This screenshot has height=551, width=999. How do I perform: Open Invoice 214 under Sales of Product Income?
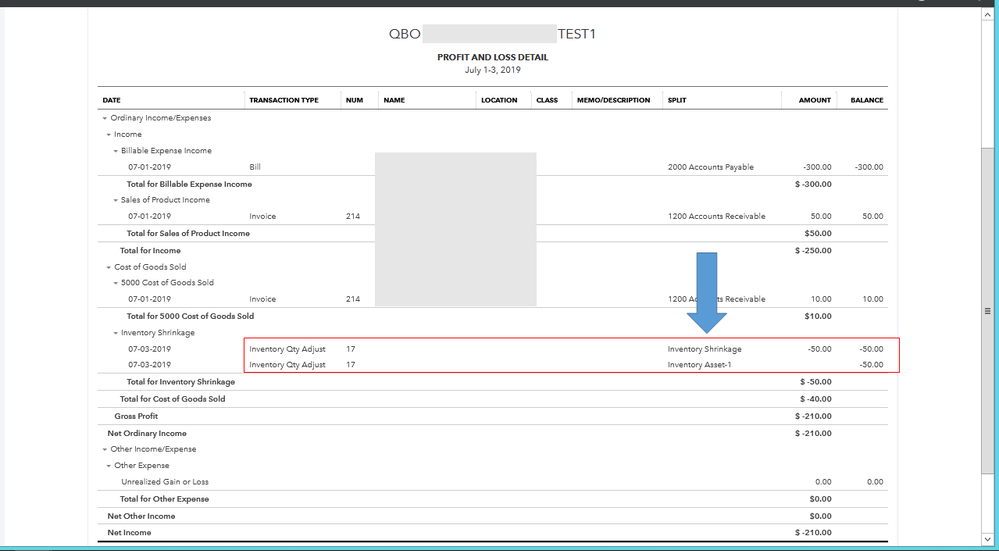coord(492,217)
